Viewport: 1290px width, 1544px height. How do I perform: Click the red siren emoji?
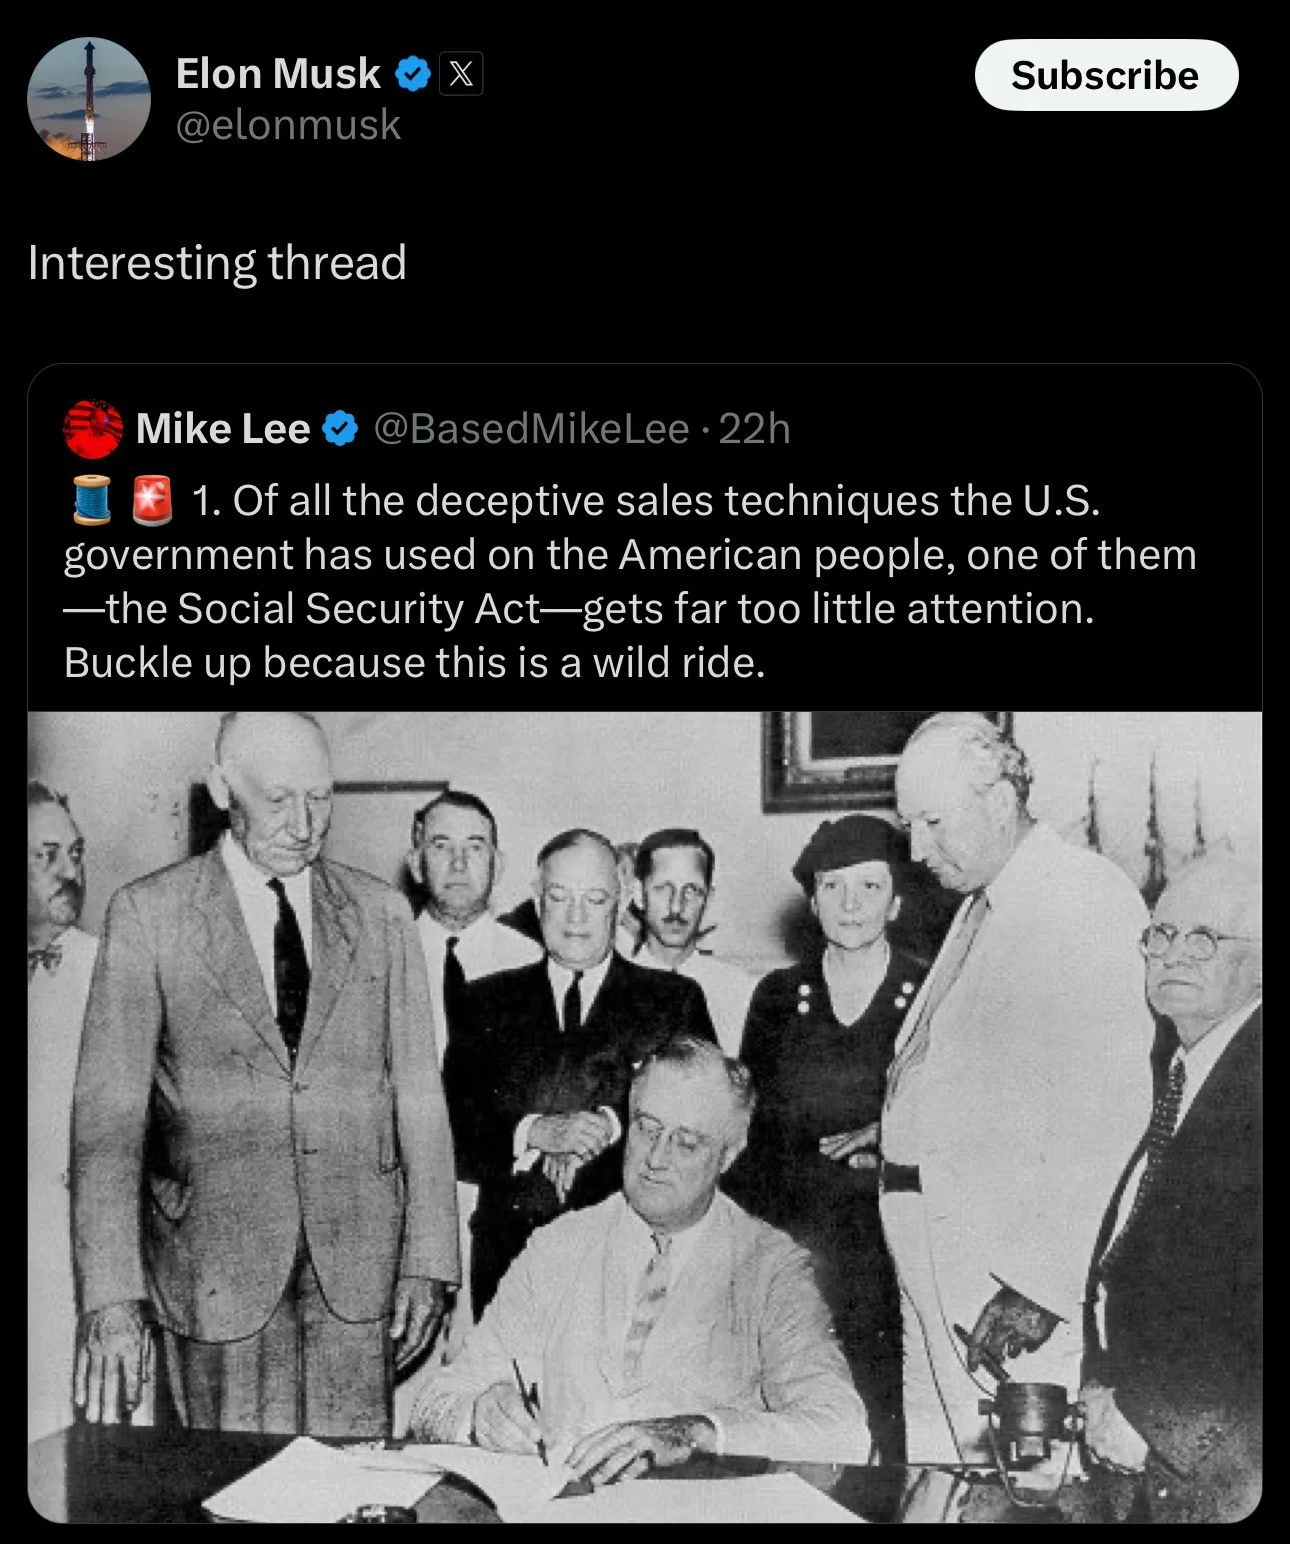pyautogui.click(x=153, y=500)
